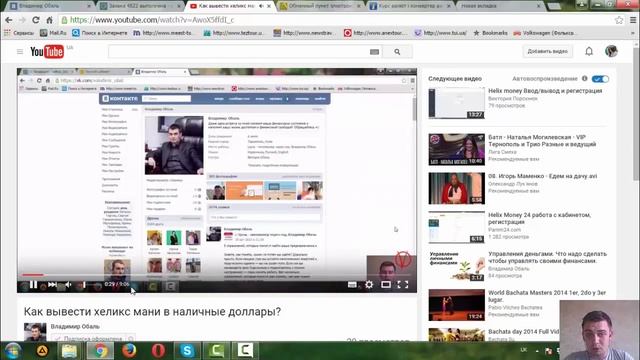Open the on-screen keyboard icon in search
Viewport: 640px width, 360px height.
click(374, 52)
